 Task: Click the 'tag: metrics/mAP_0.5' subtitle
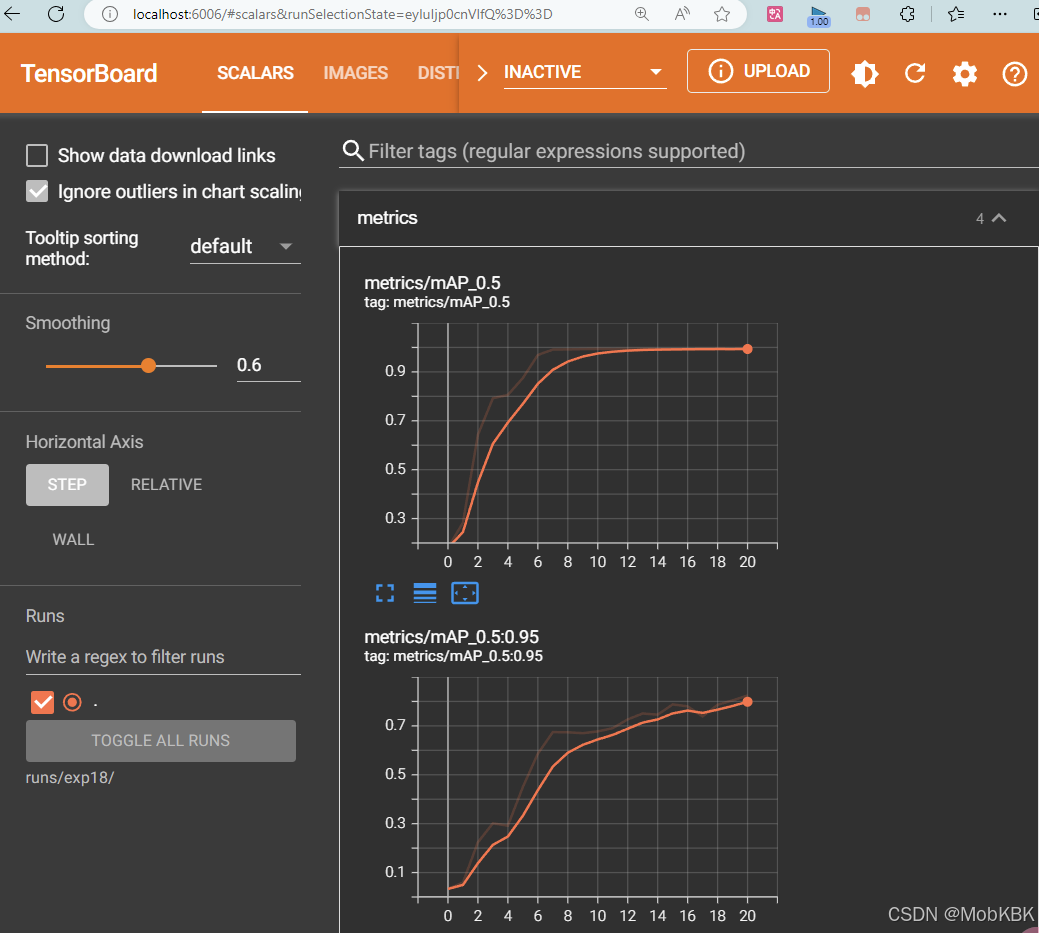tap(437, 303)
